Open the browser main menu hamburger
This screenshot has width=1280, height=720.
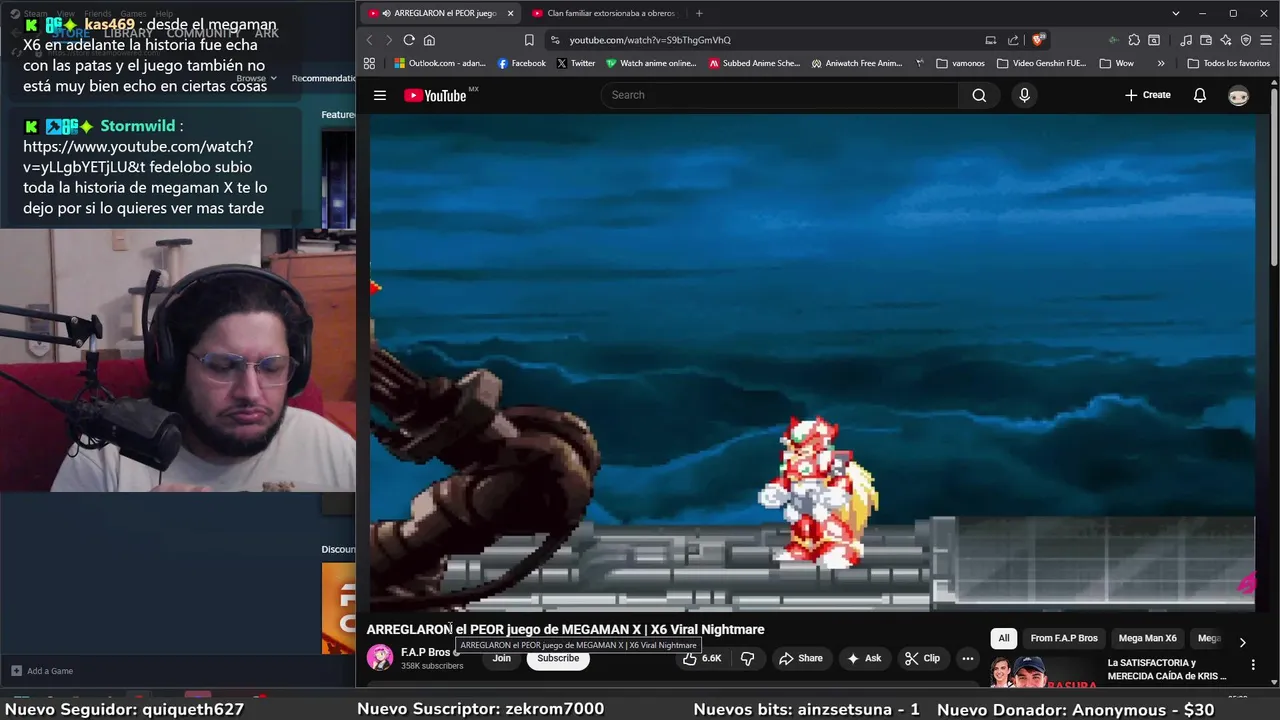(1267, 40)
